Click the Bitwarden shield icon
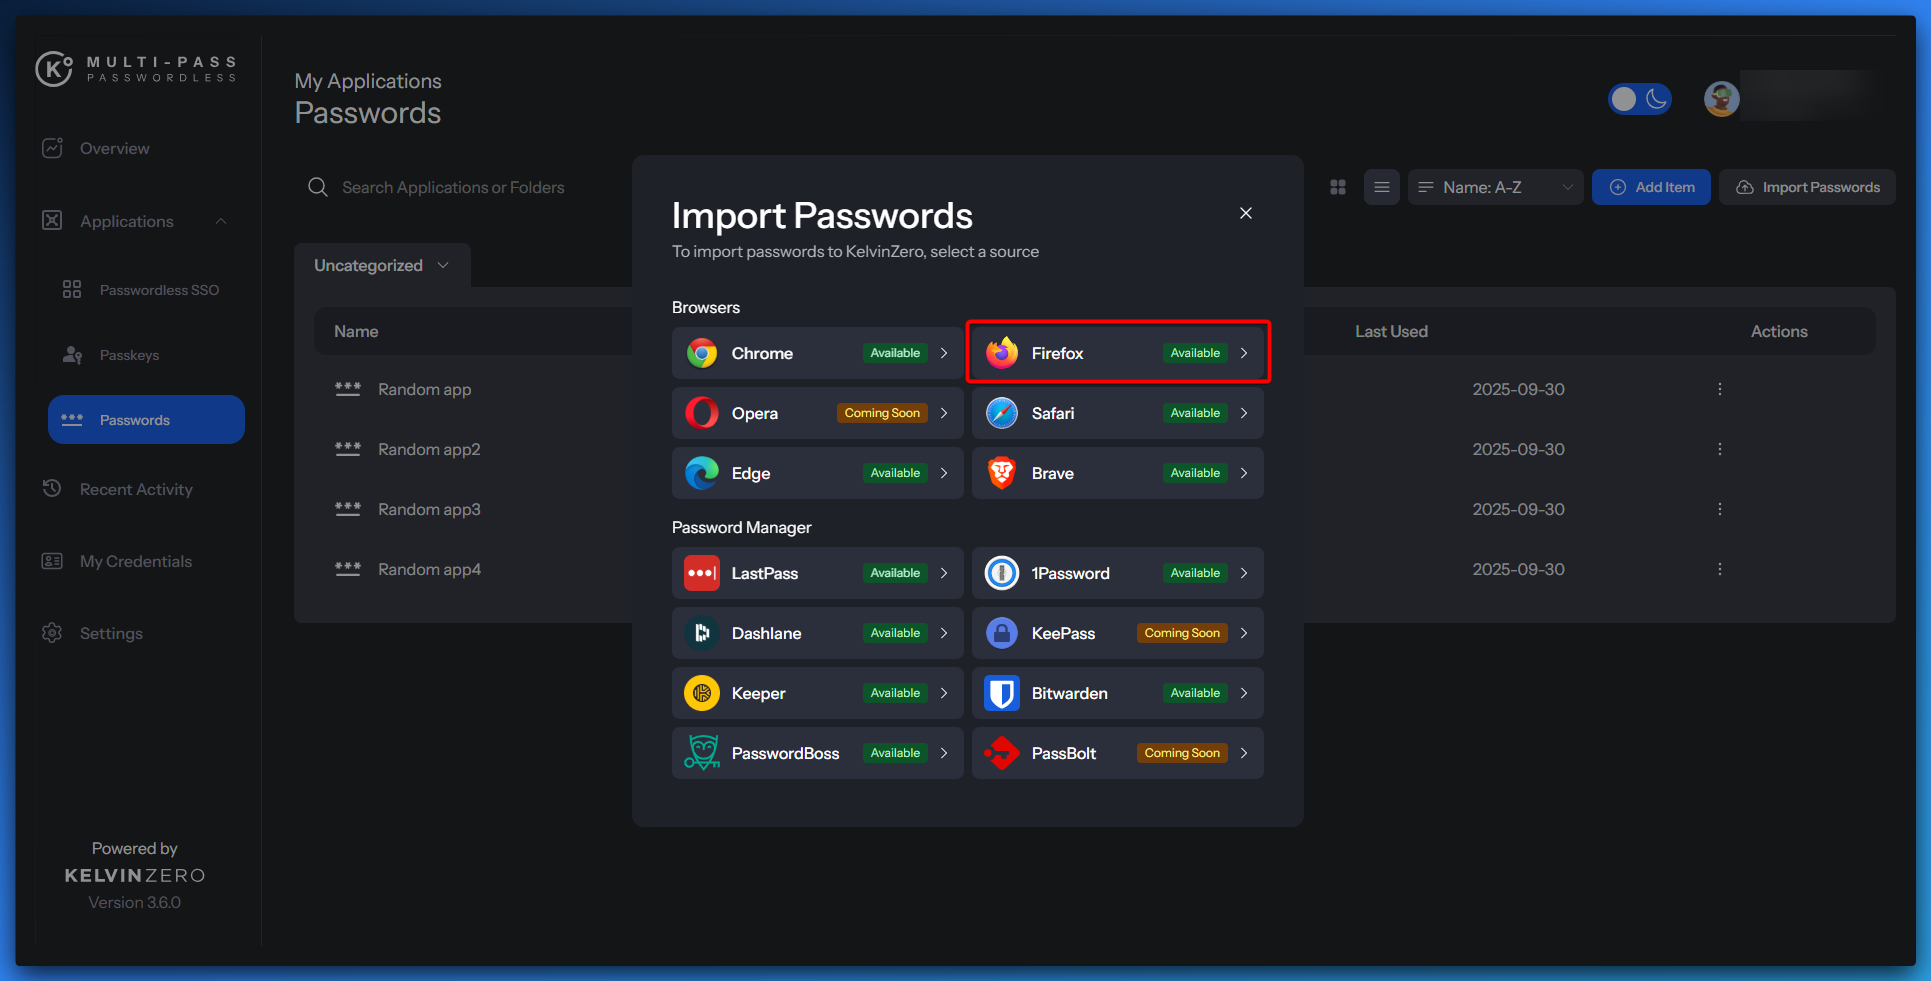Screen dimensions: 1931x981 tap(1002, 693)
